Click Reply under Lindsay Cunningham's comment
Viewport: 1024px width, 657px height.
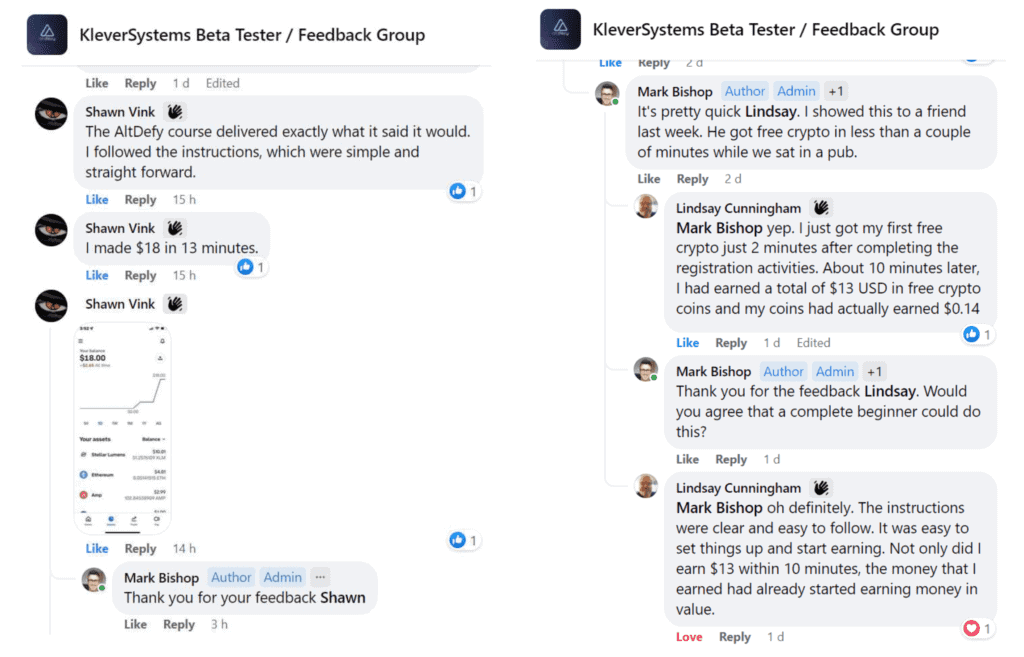pyautogui.click(x=731, y=342)
